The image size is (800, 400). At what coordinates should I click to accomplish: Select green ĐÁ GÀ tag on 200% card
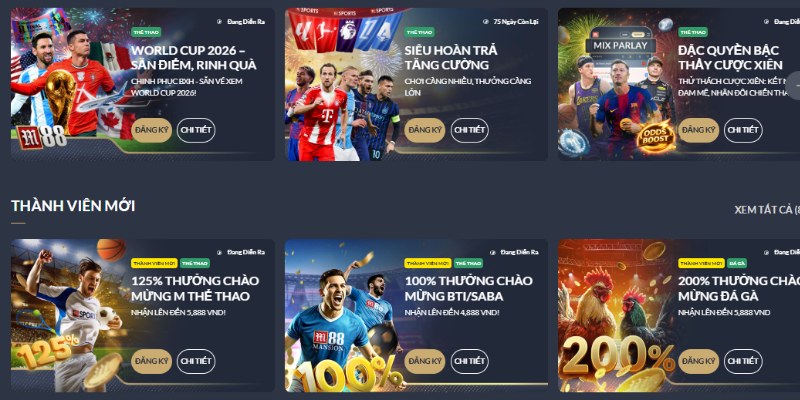tap(737, 263)
